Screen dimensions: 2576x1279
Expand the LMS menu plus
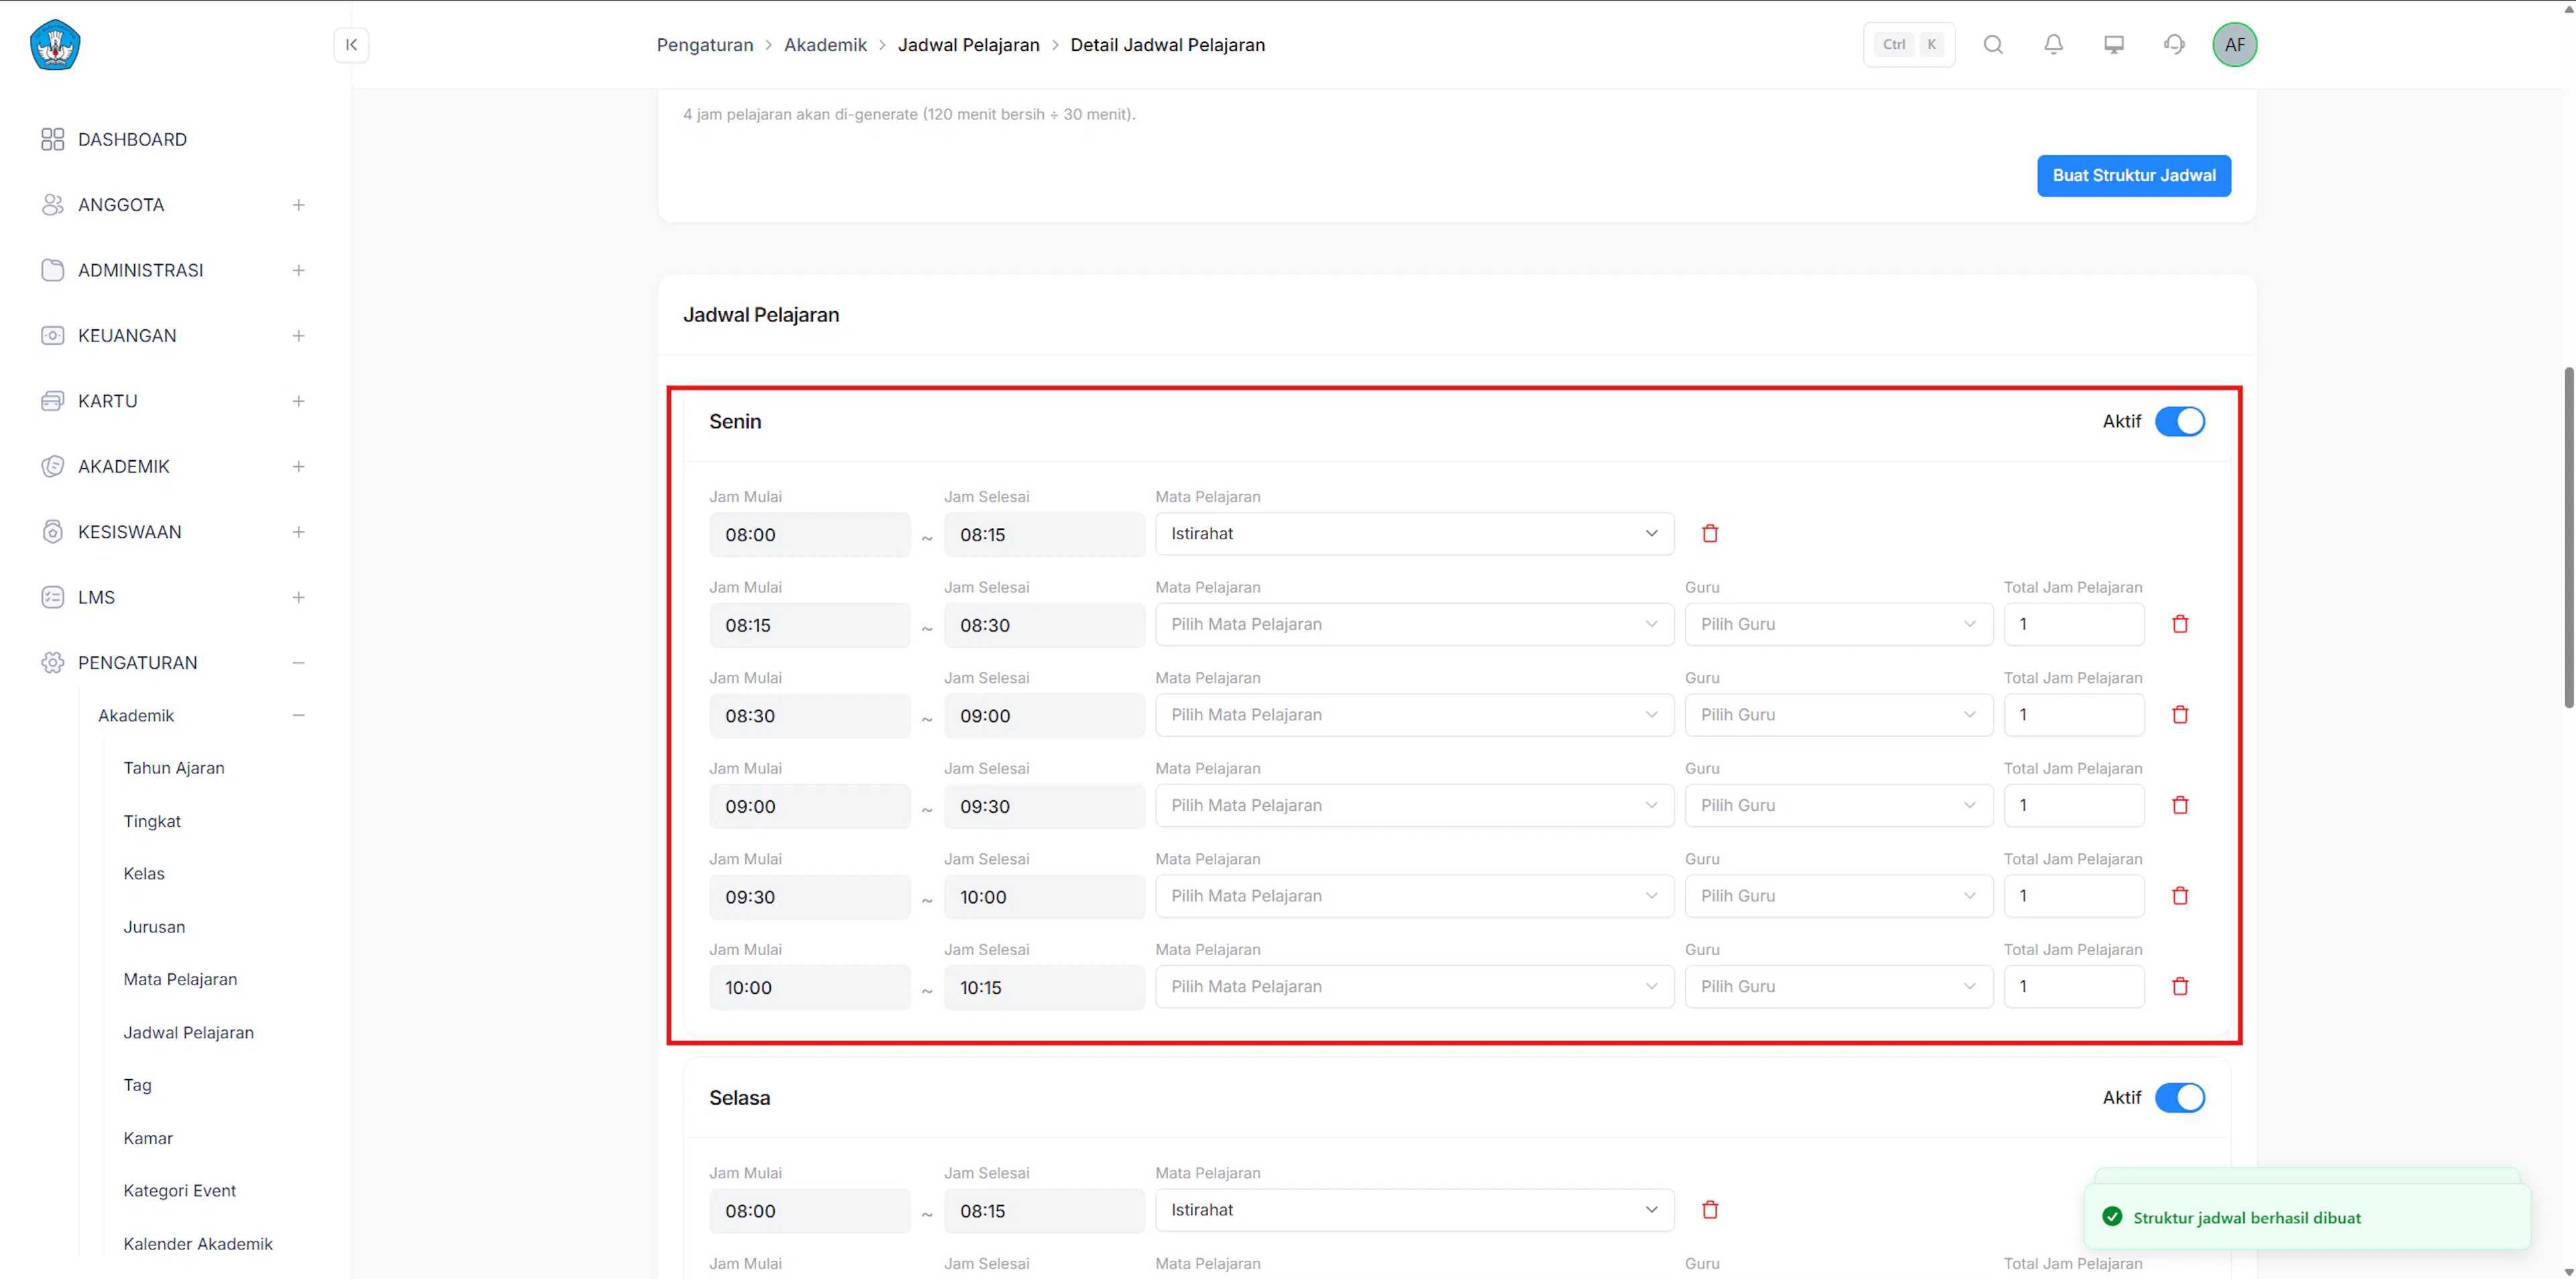point(298,597)
